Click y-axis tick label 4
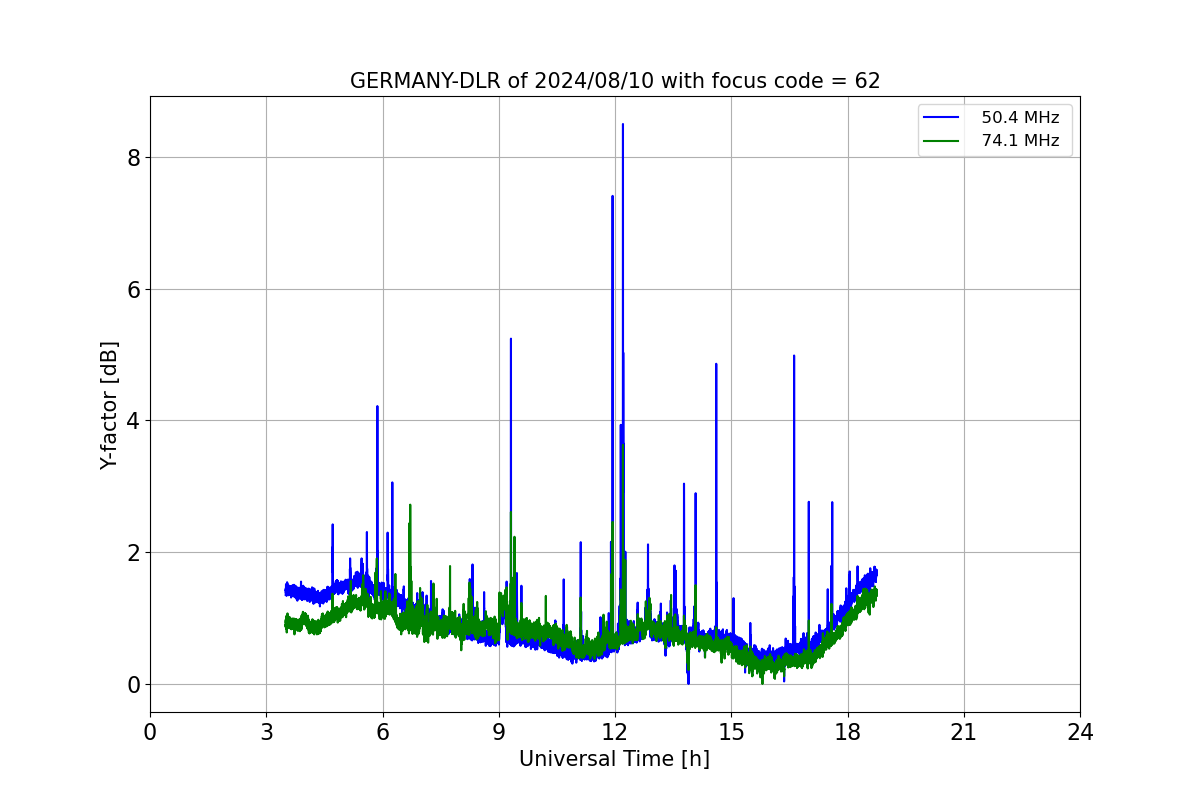This screenshot has width=1200, height=800. pyautogui.click(x=134, y=421)
